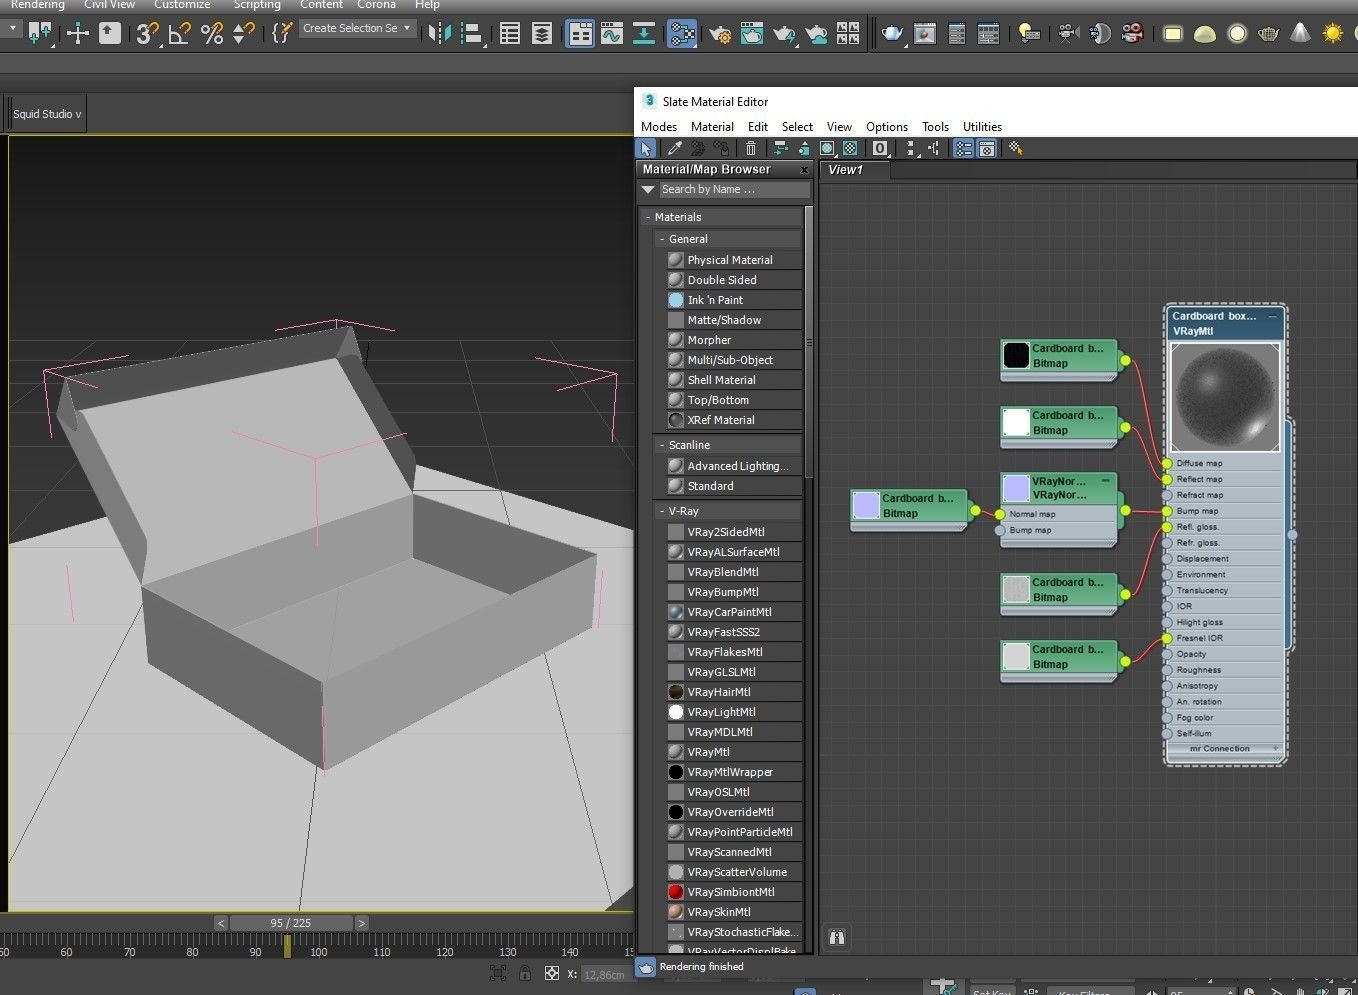Activate Select Tool arrow in Slate editor

647,148
